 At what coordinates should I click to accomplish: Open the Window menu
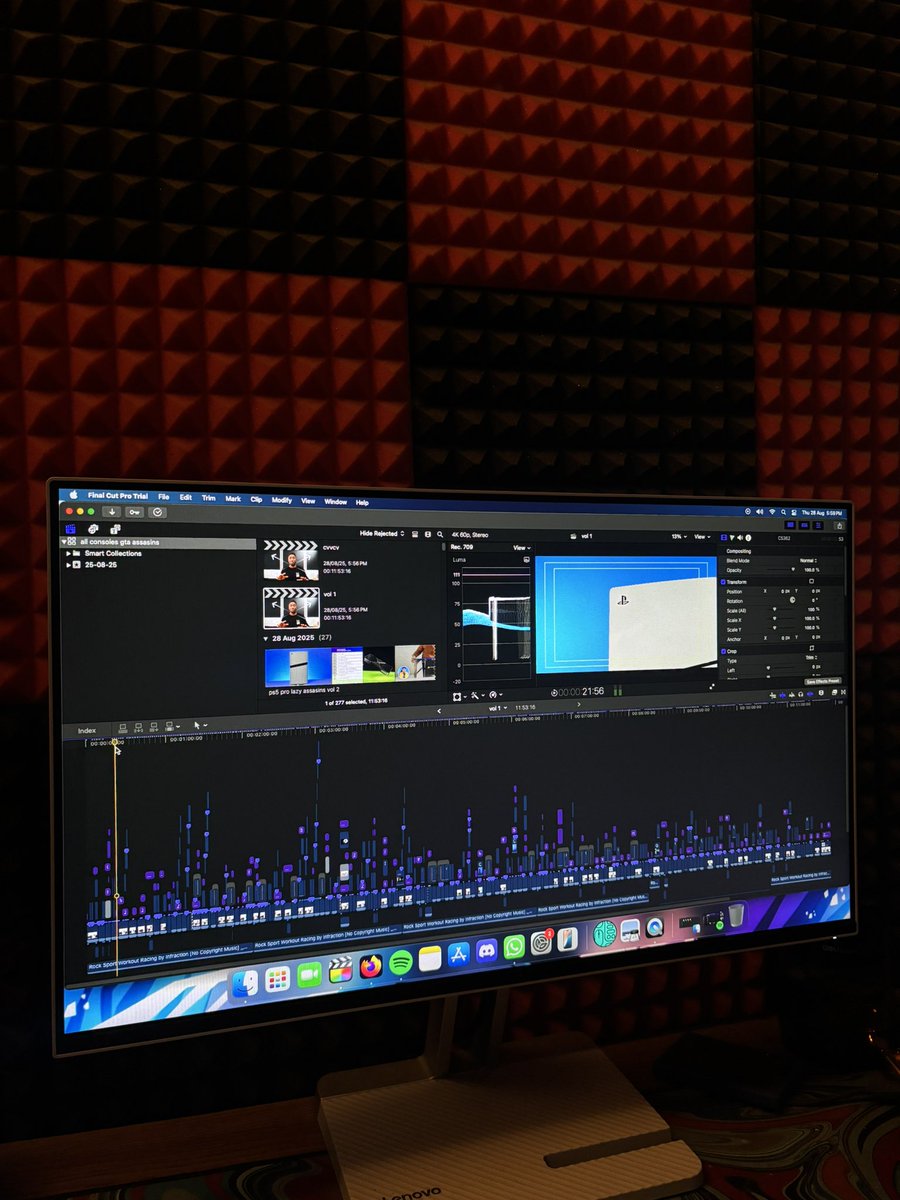click(x=335, y=502)
